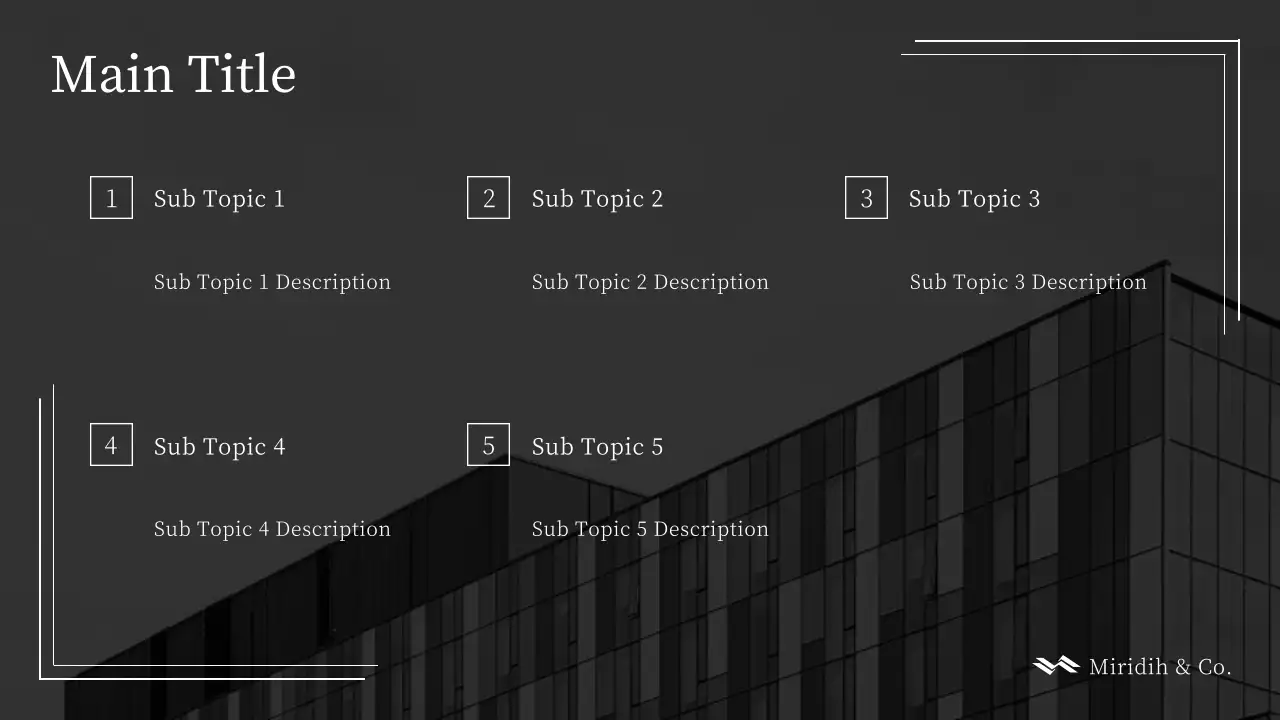Click the Sub Topic 2 Description text

pyautogui.click(x=650, y=282)
